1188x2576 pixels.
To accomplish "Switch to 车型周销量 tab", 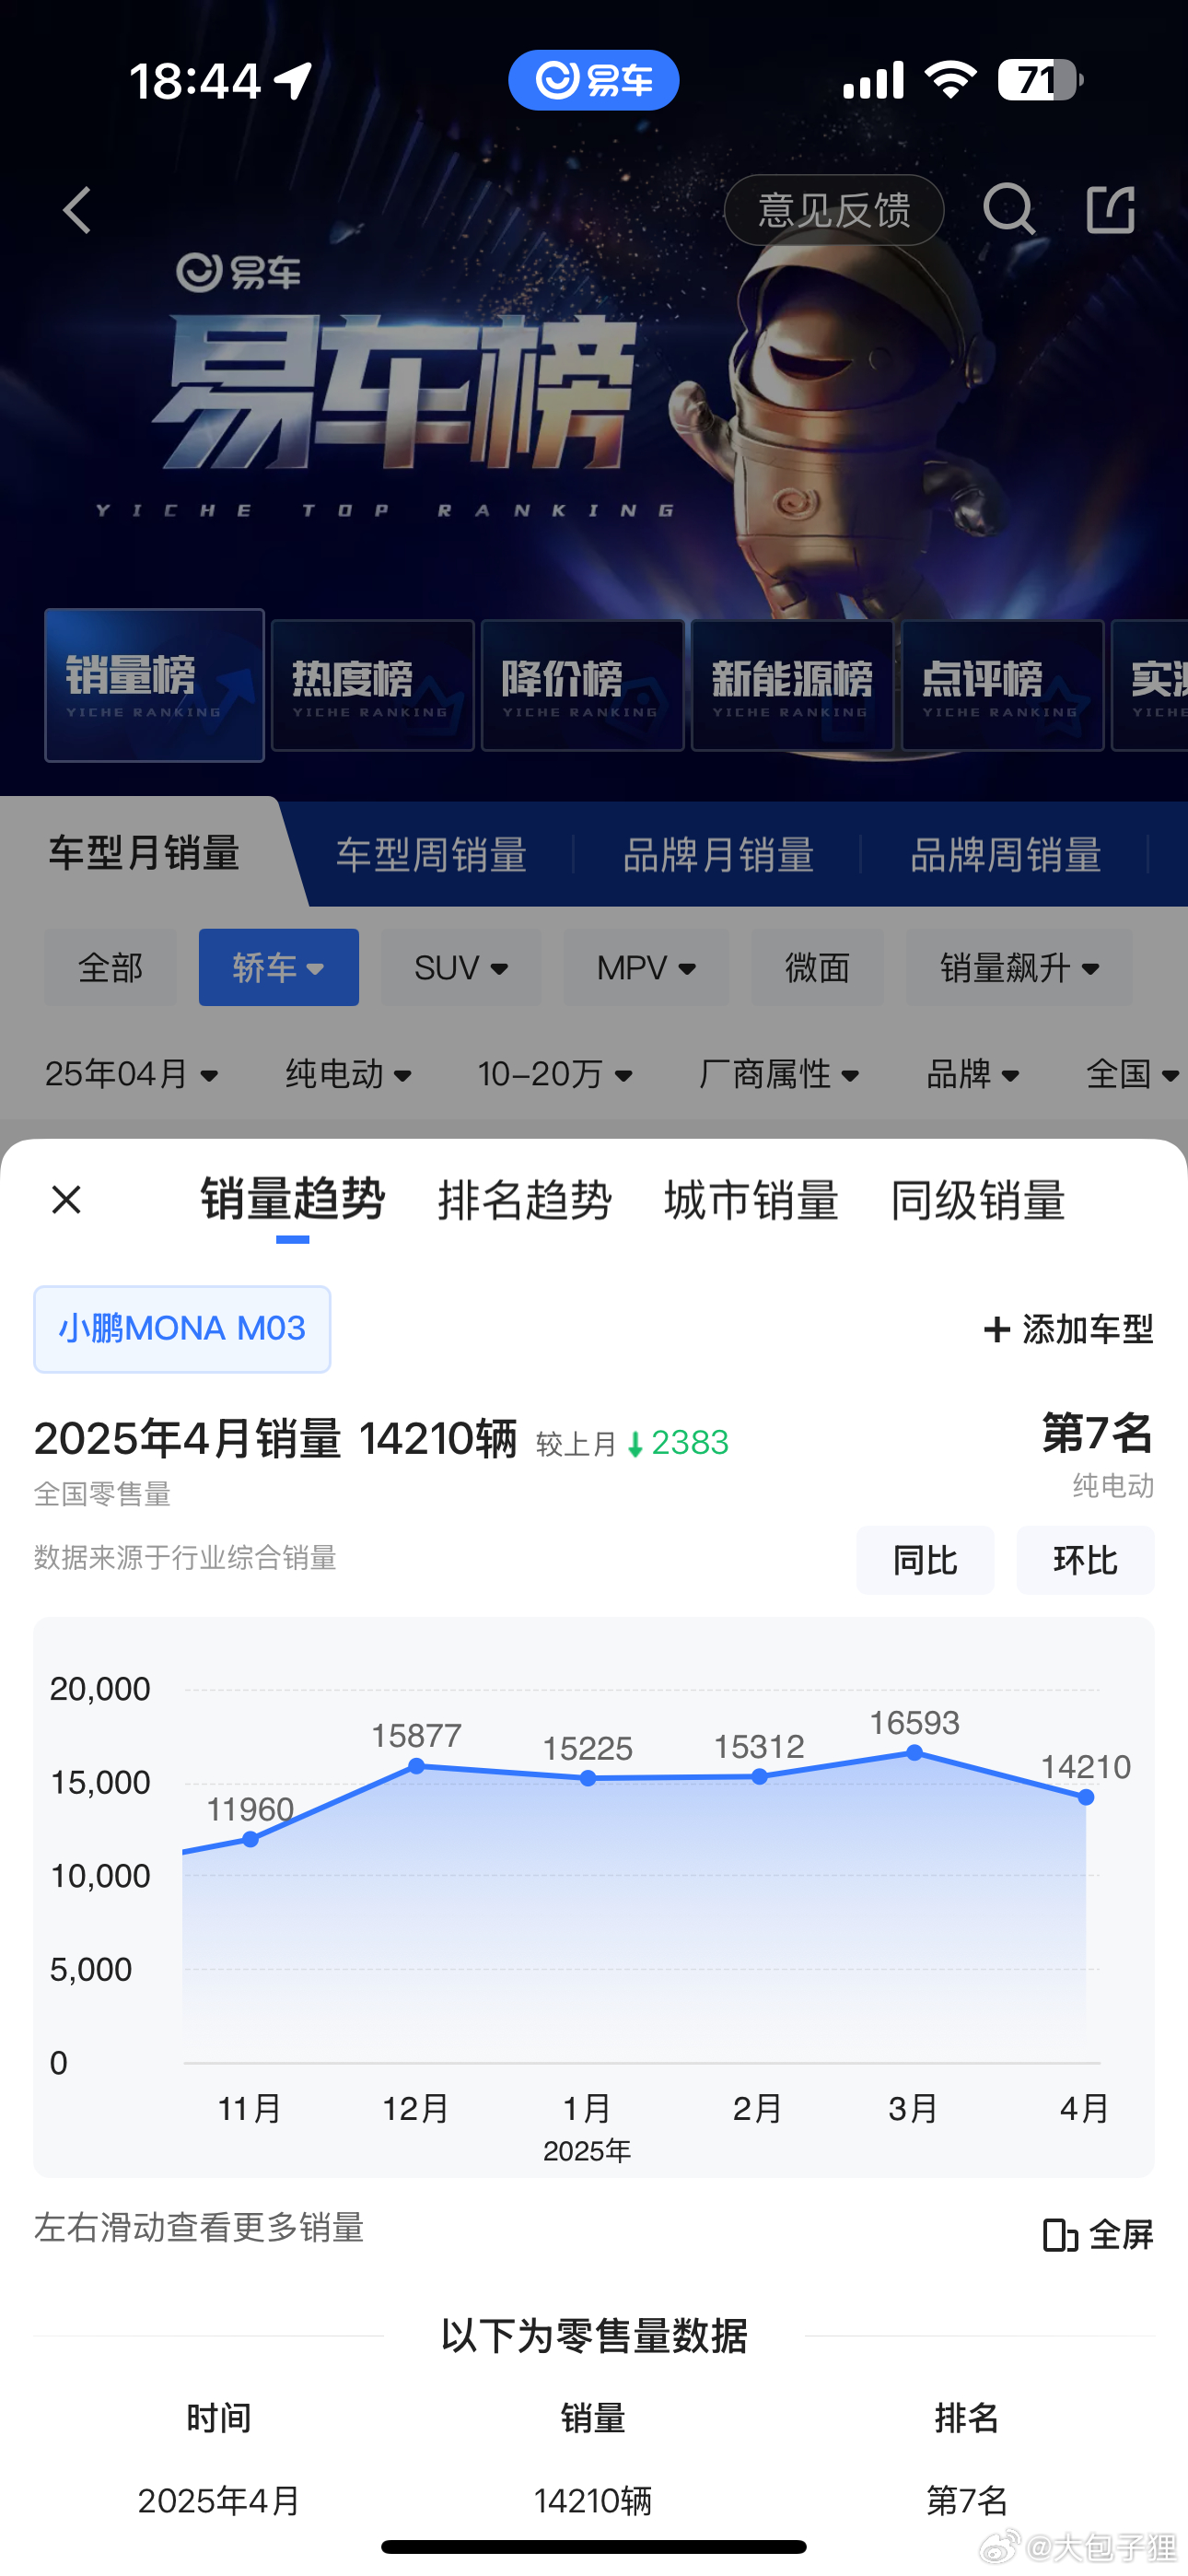I will pos(431,855).
